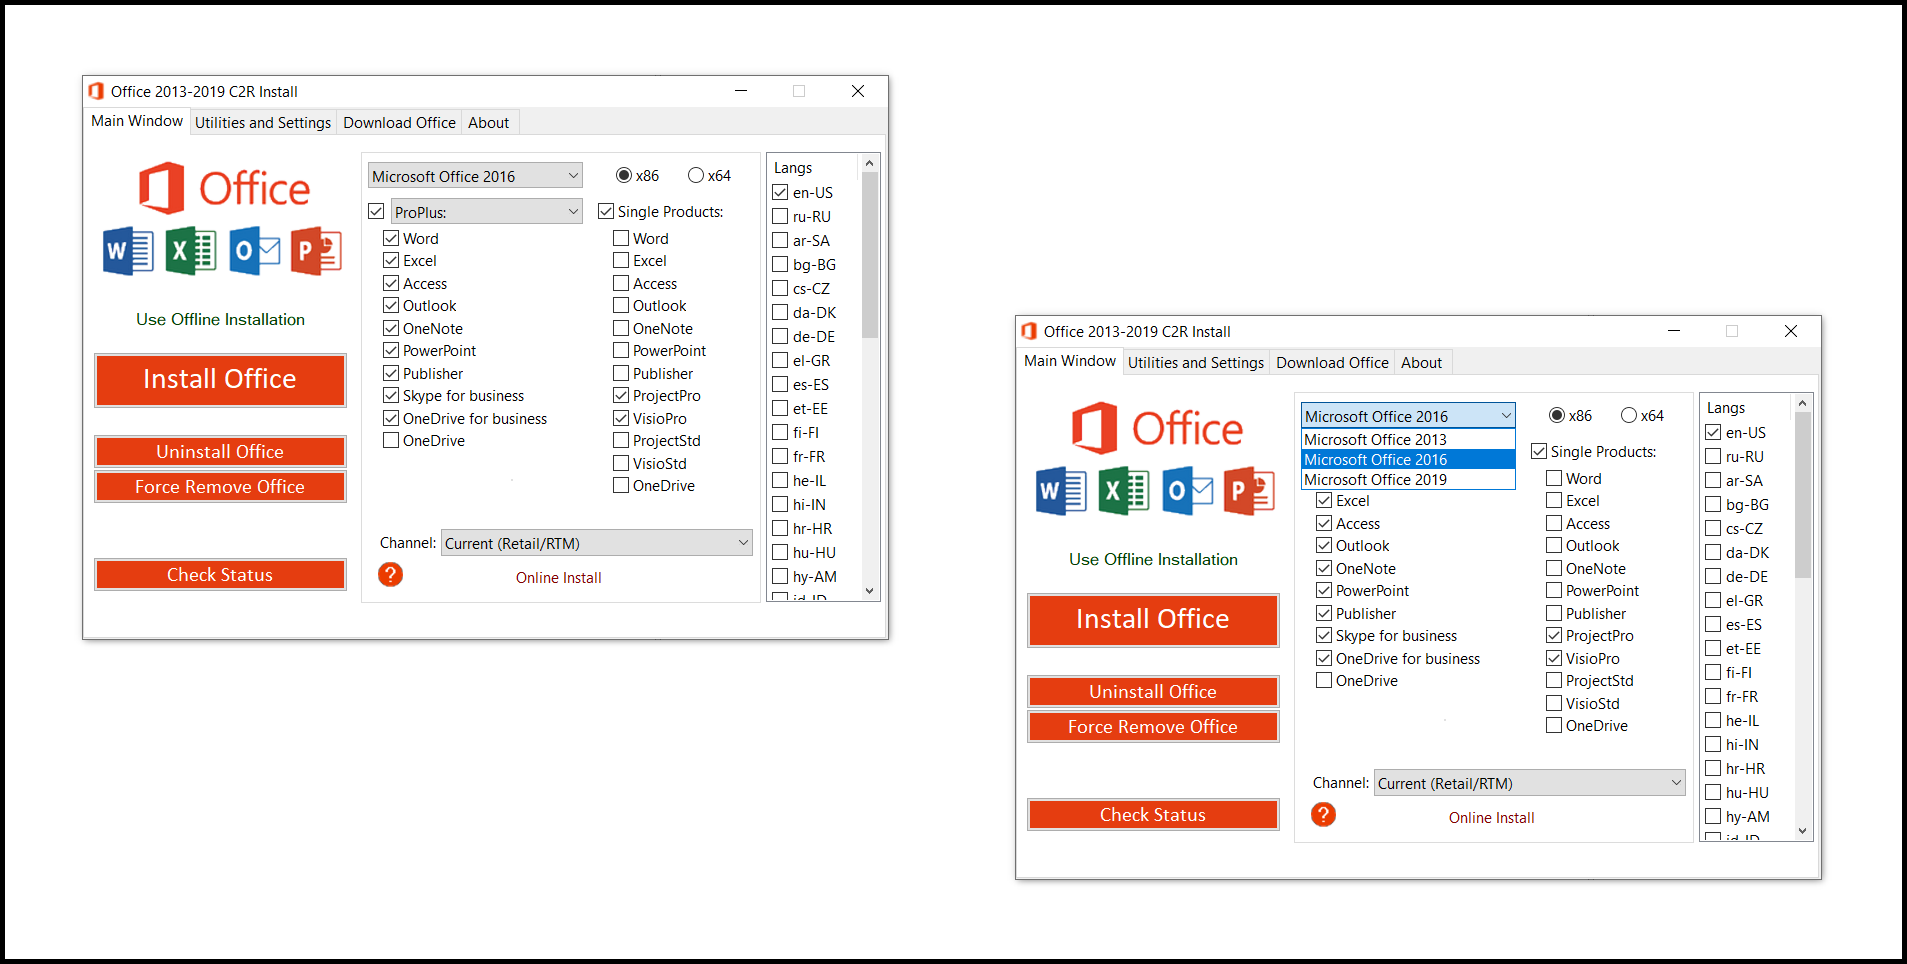Enable ru-RU language in left window
Screen dimensions: 1907x964
[x=780, y=216]
